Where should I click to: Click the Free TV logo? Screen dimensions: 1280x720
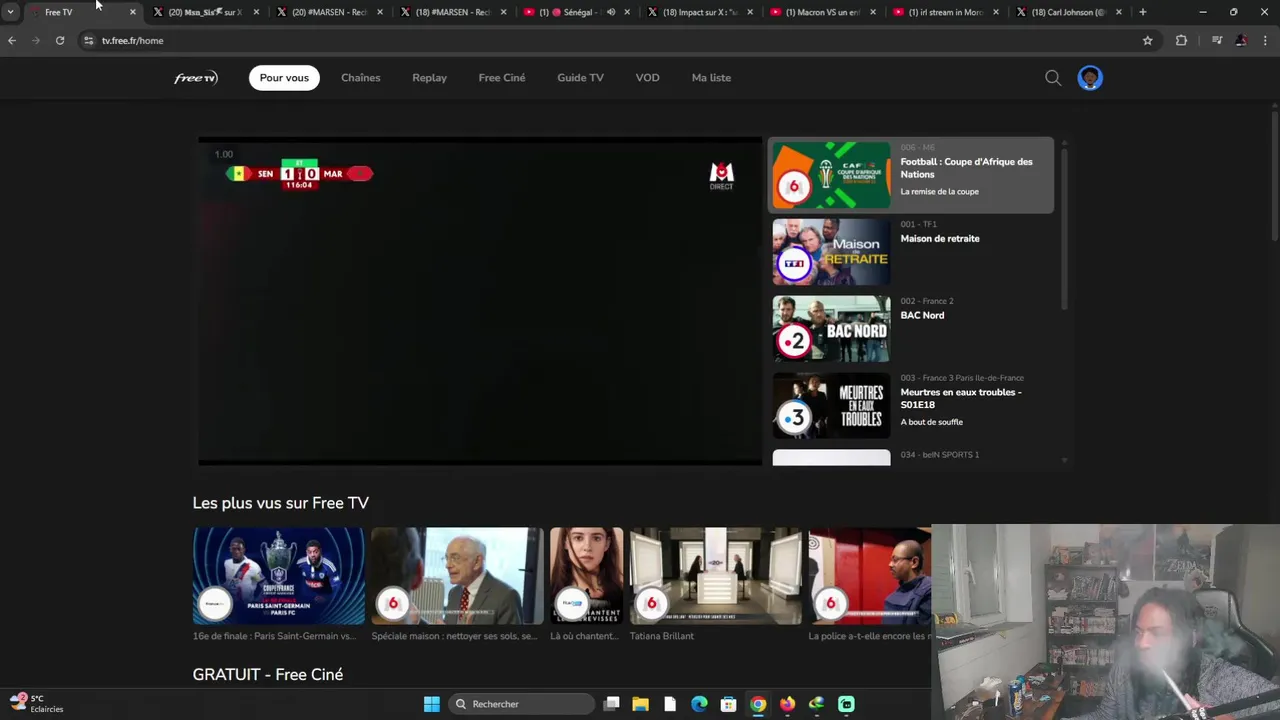[196, 78]
